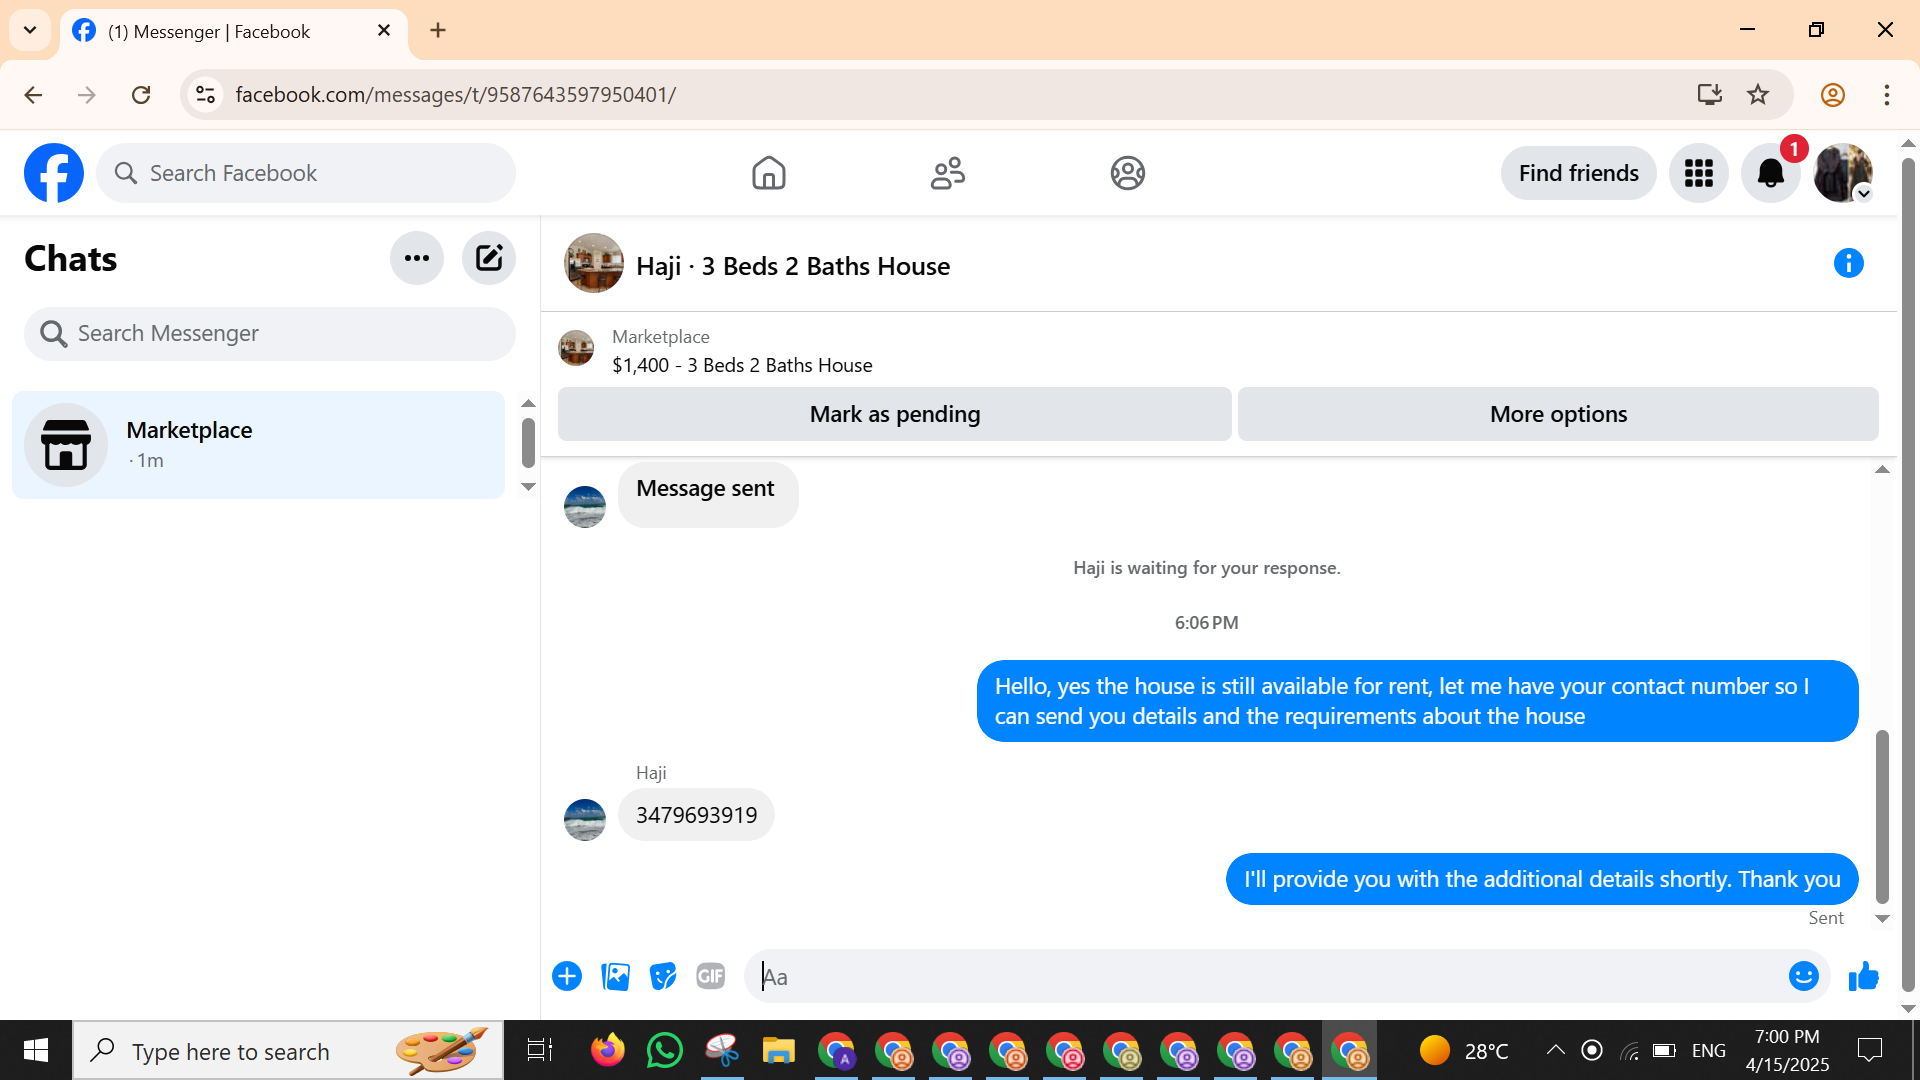Click the thumbs up like icon
The height and width of the screenshot is (1080, 1920).
point(1863,976)
